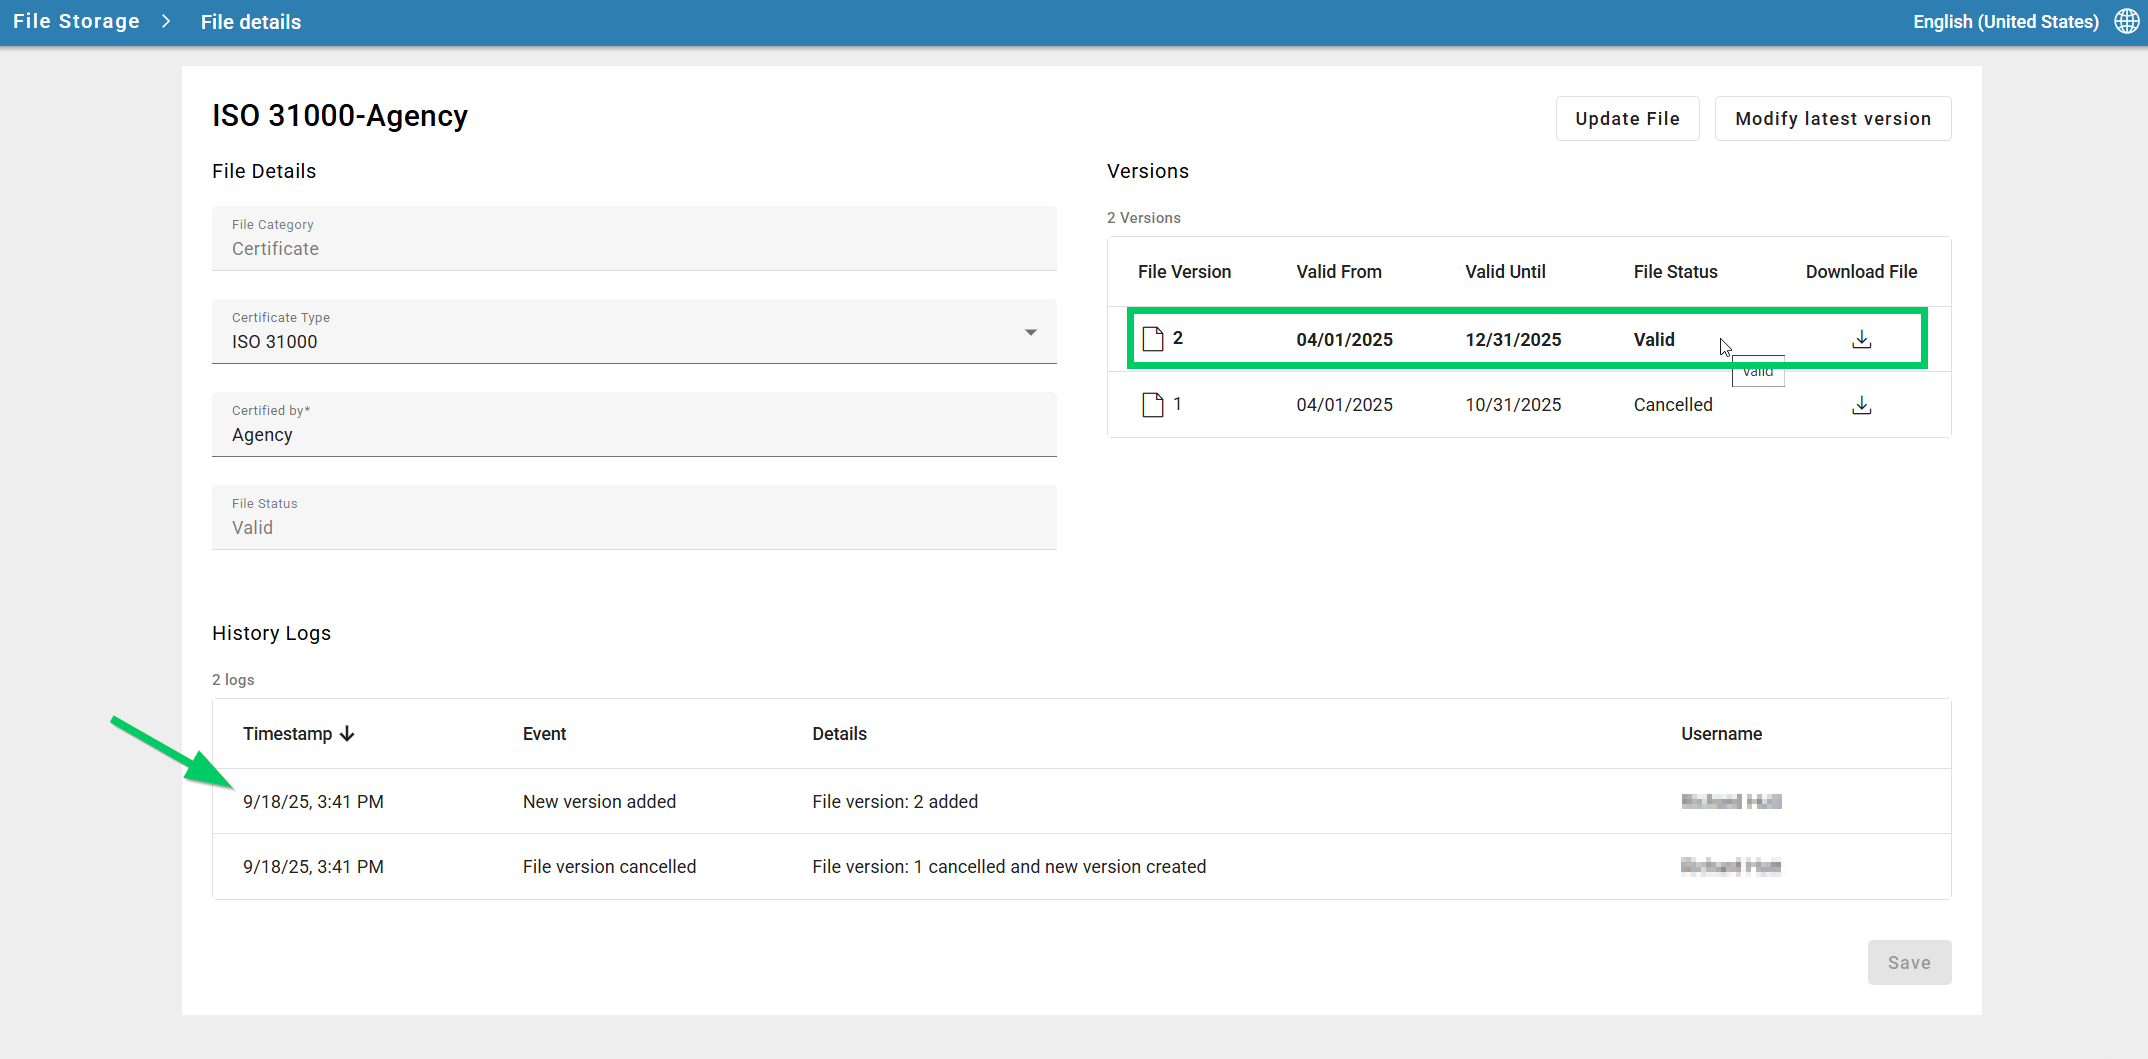Download file version 1
The image size is (2148, 1059).
click(1861, 405)
